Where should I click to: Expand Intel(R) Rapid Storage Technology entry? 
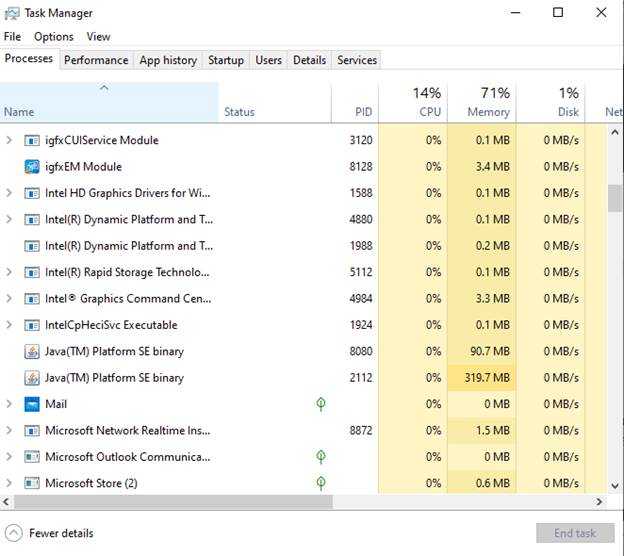[9, 272]
